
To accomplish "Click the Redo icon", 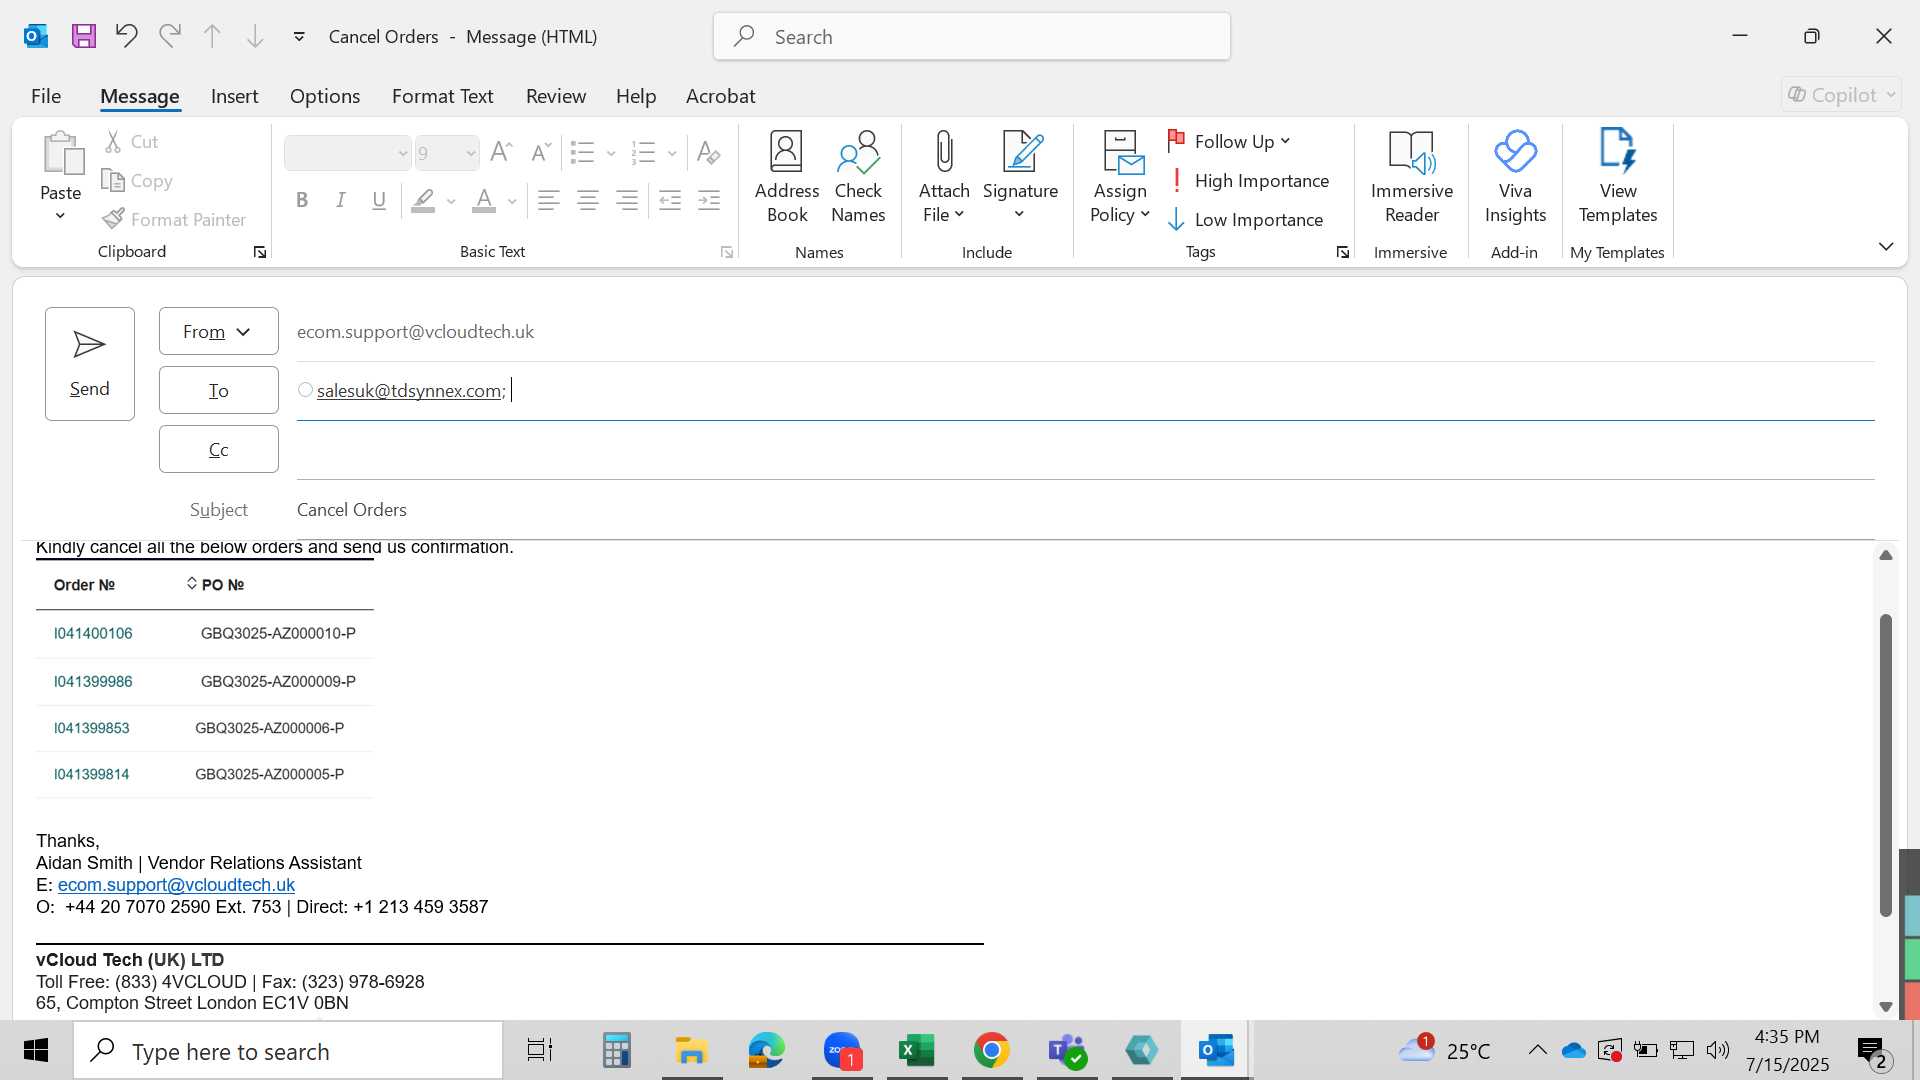I will 170,36.
